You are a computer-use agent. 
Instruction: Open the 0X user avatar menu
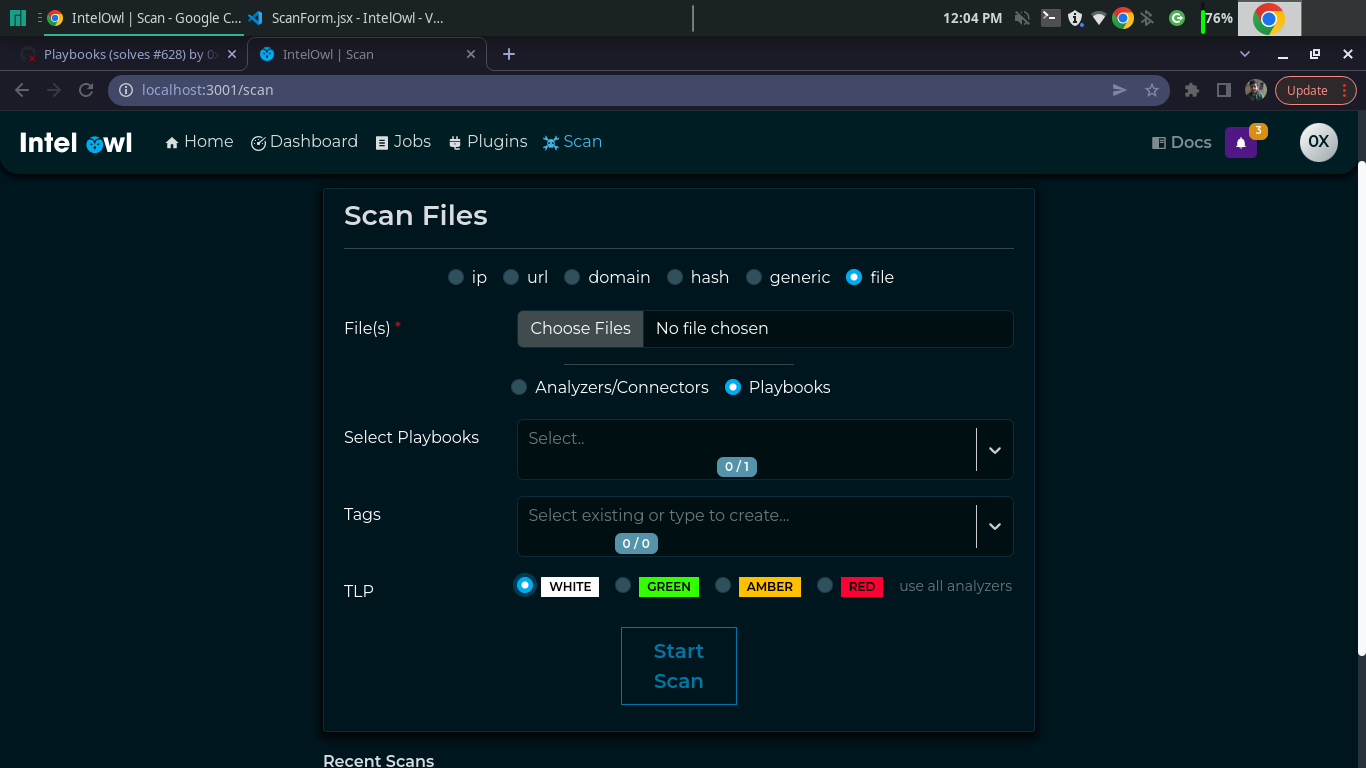pyautogui.click(x=1318, y=142)
